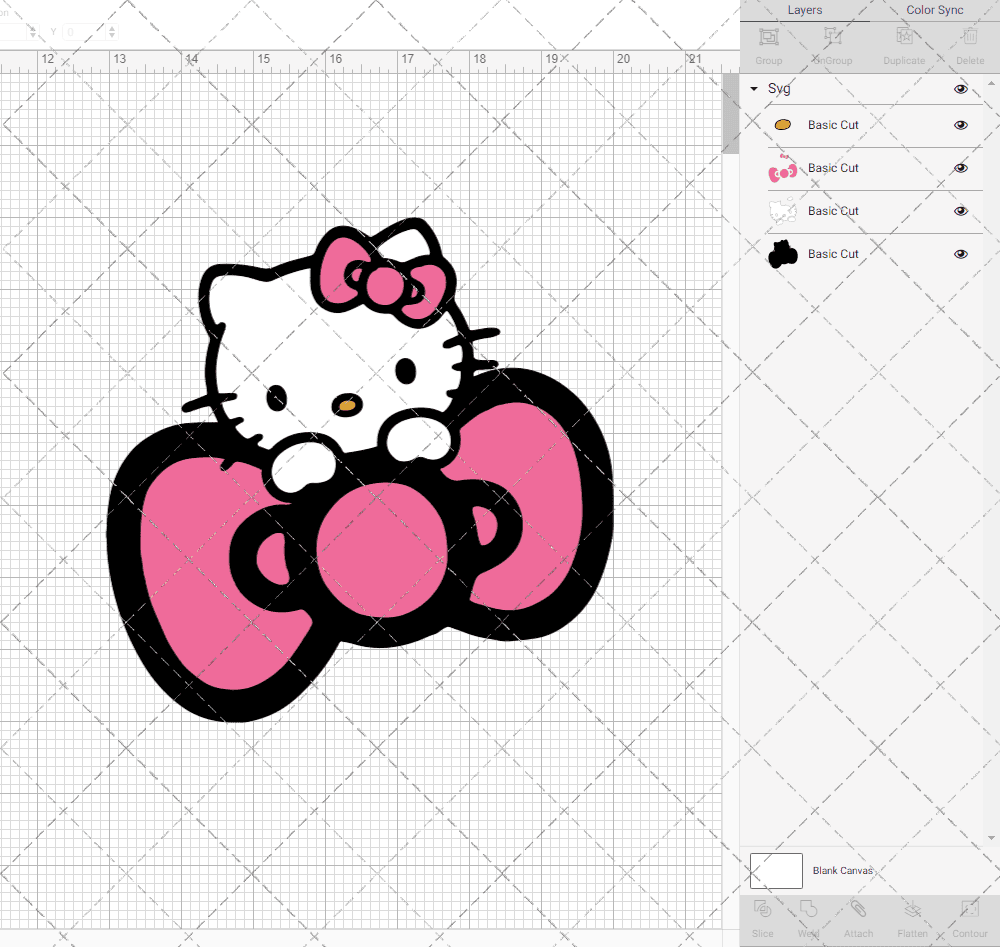
Task: Click the UnGroup icon
Action: pos(832,37)
